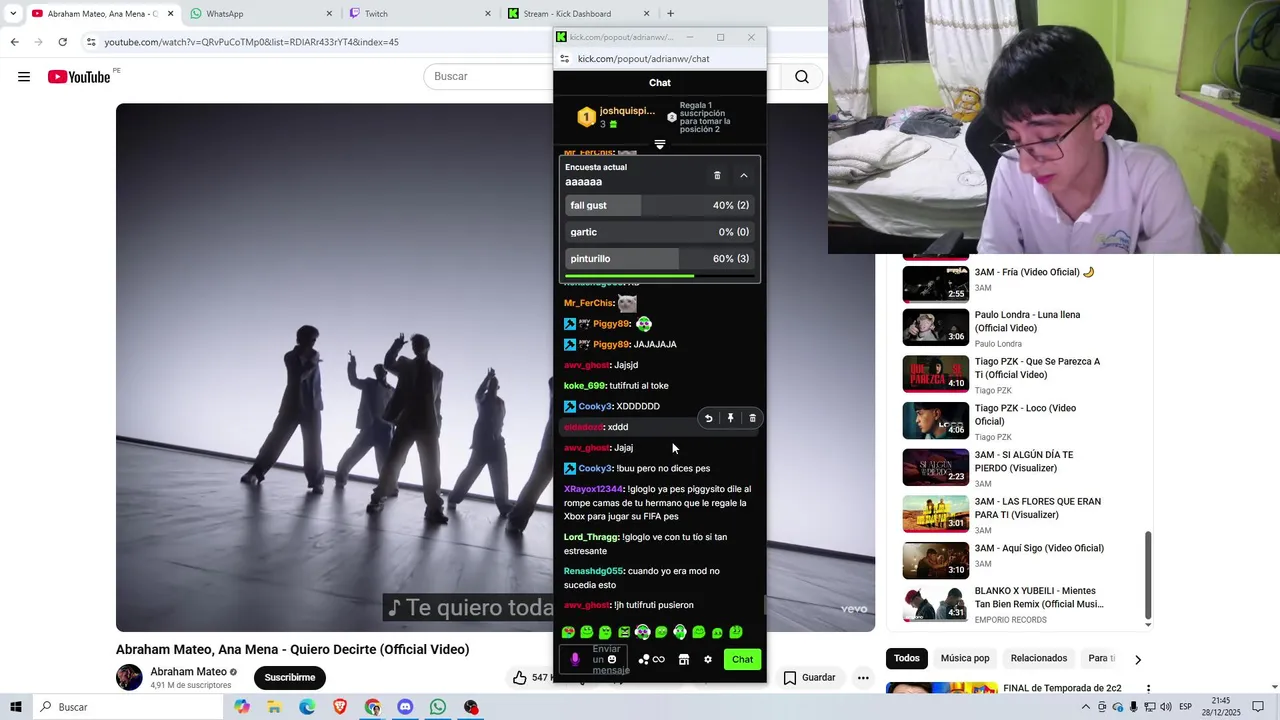
Task: Like the video with thumbs up
Action: pos(519,678)
